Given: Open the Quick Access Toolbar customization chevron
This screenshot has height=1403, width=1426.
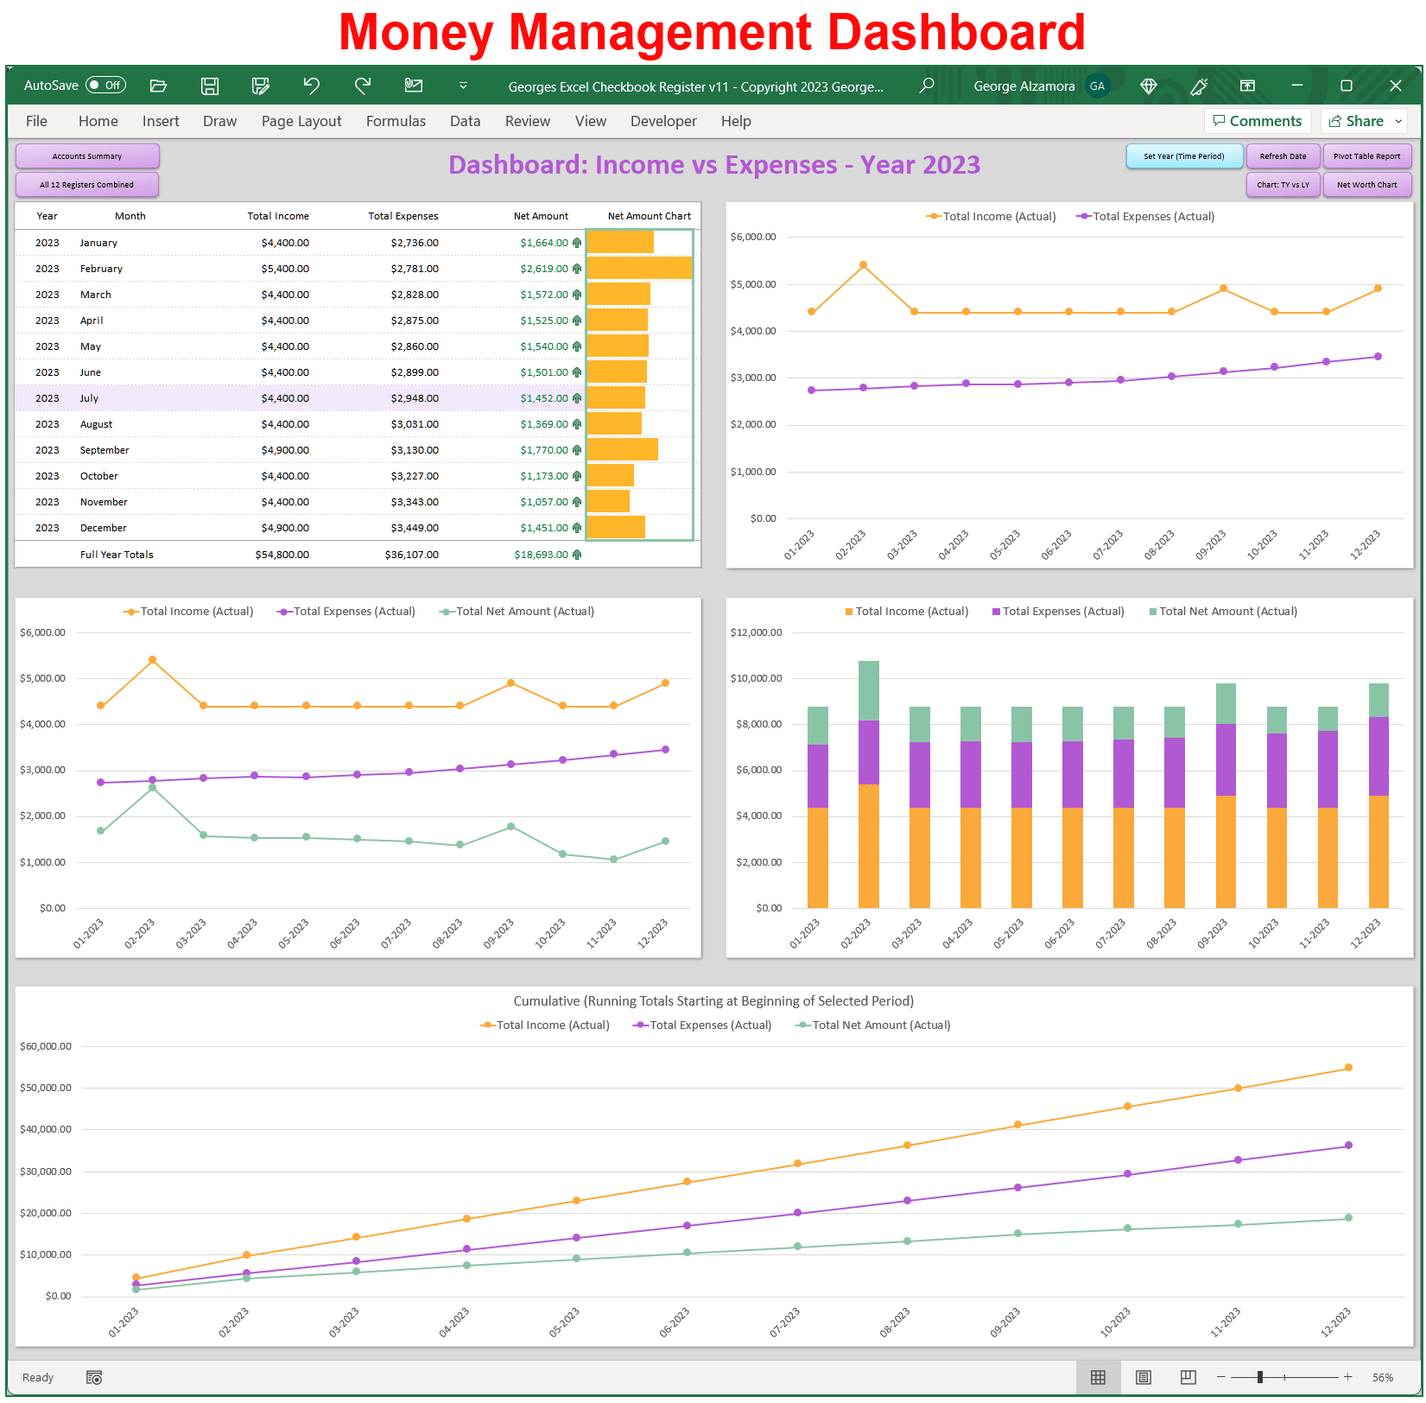Looking at the screenshot, I should tap(463, 86).
